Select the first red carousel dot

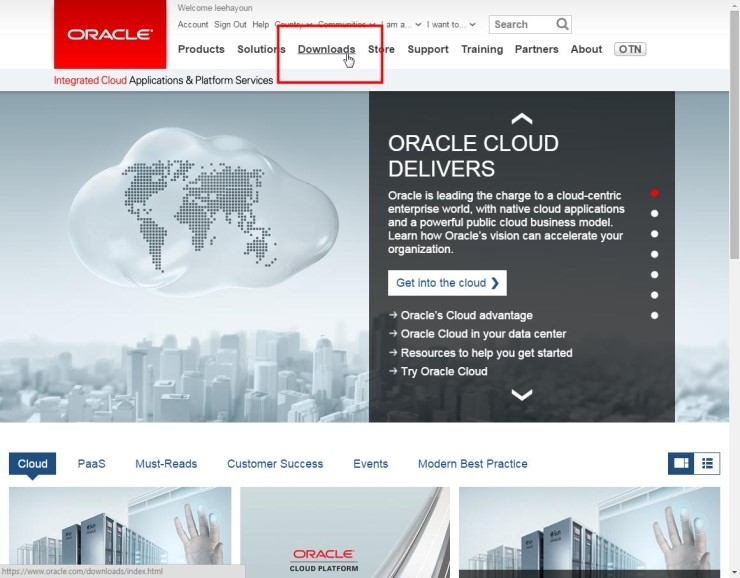[x=654, y=193]
